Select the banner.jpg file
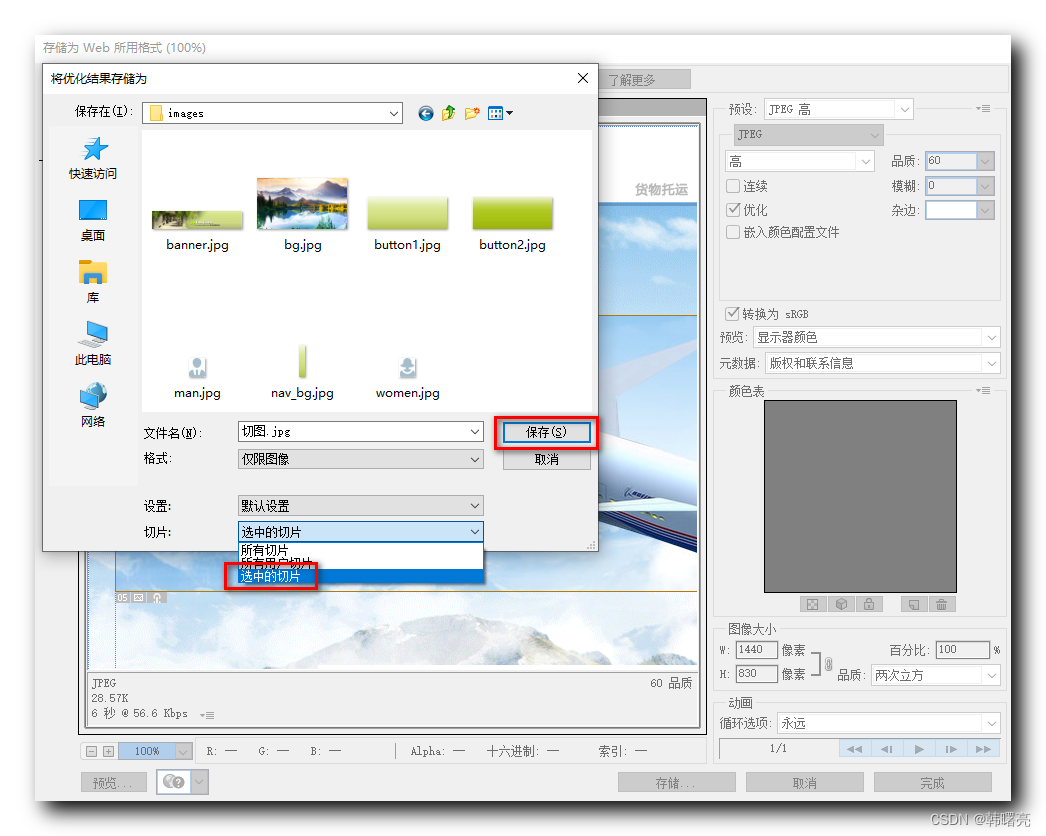The image size is (1046, 836). 197,231
